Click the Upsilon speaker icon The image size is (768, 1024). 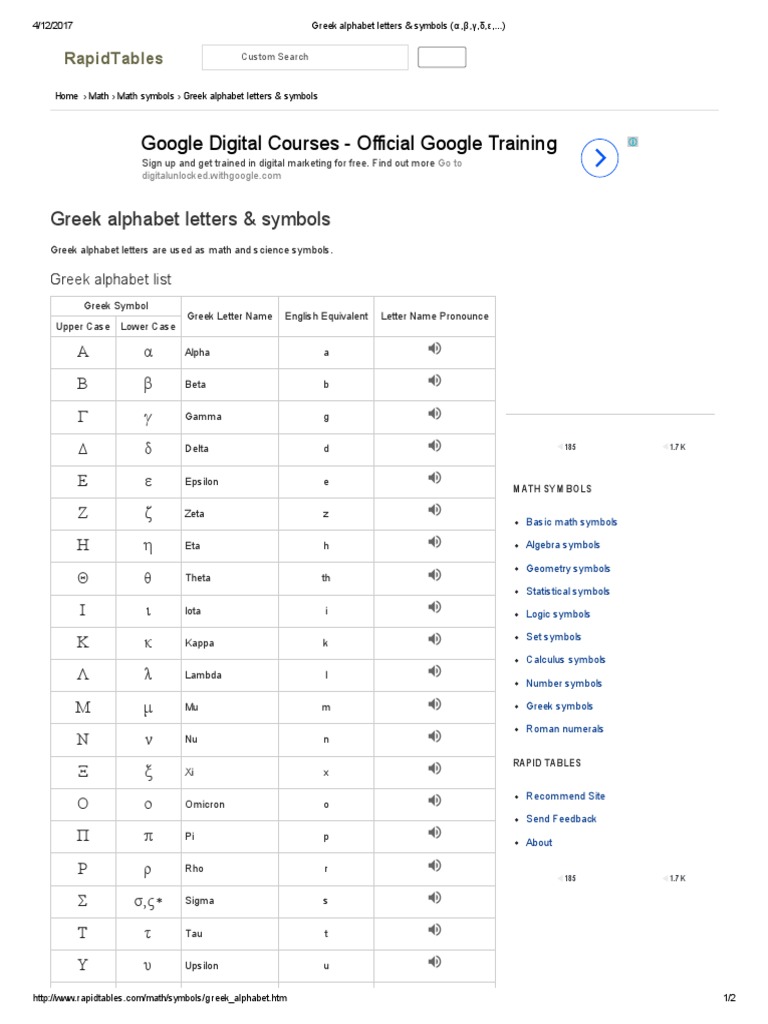point(434,962)
